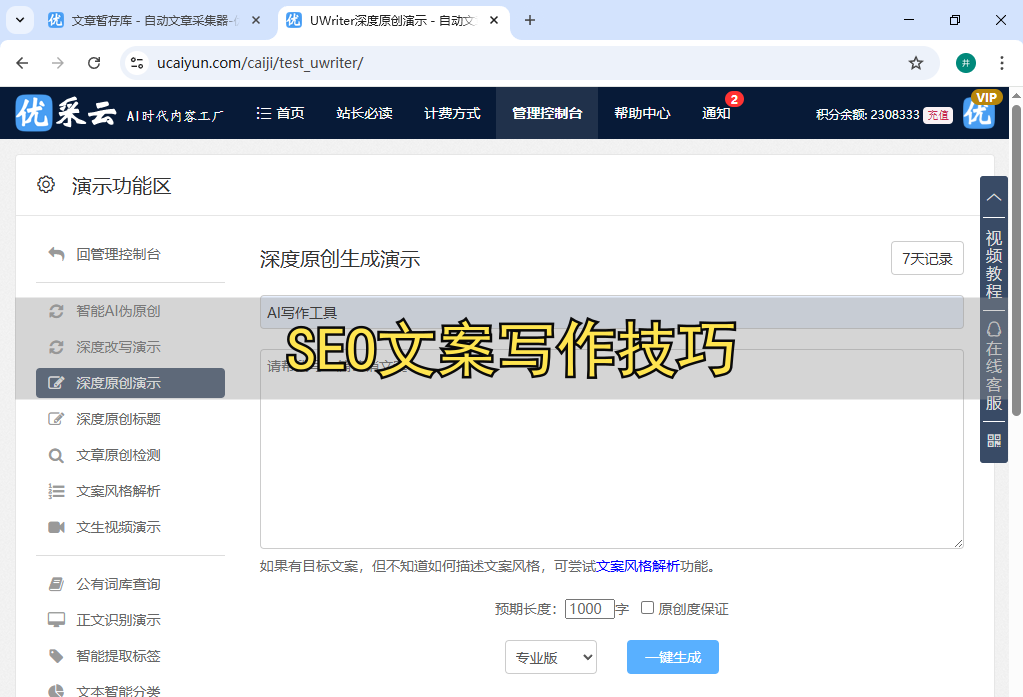This screenshot has width=1023, height=697.
Task: Click the 充值 recharge button
Action: 938,115
